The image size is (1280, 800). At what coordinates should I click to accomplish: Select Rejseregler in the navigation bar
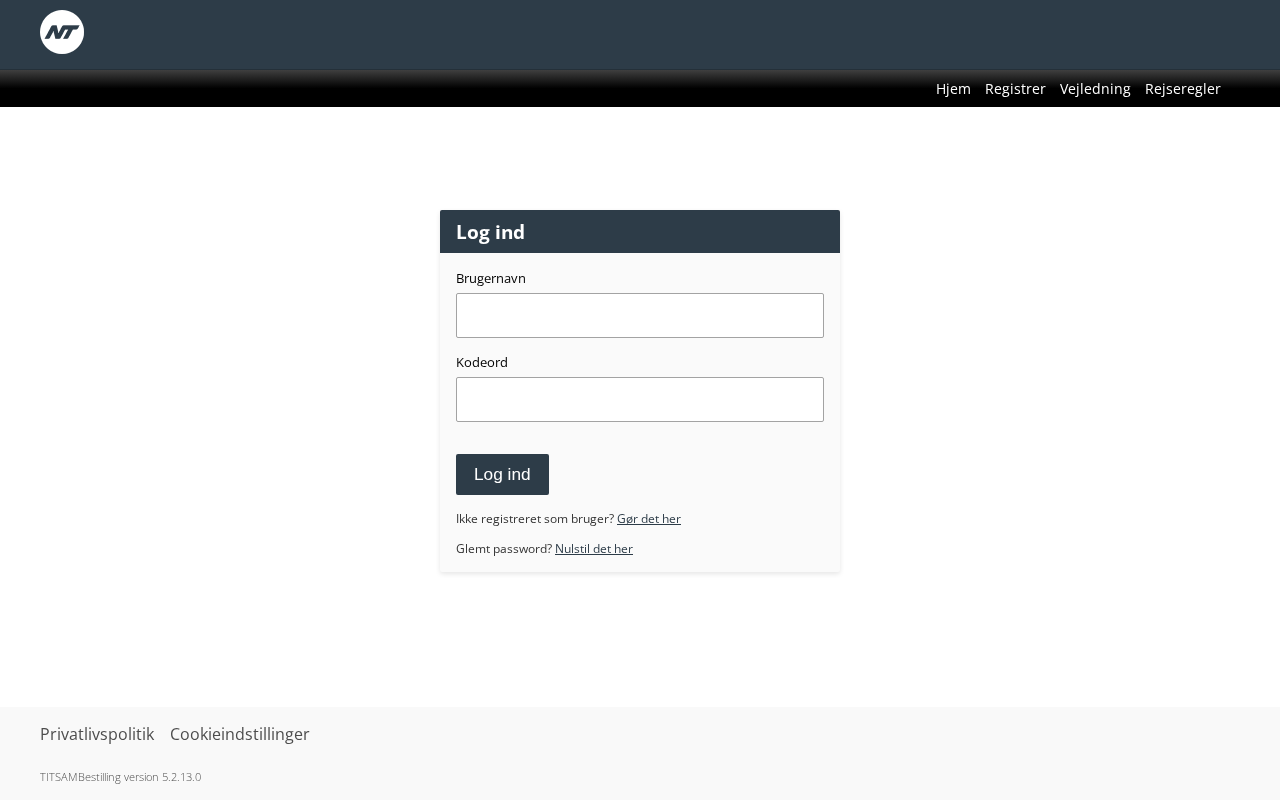[x=1182, y=88]
